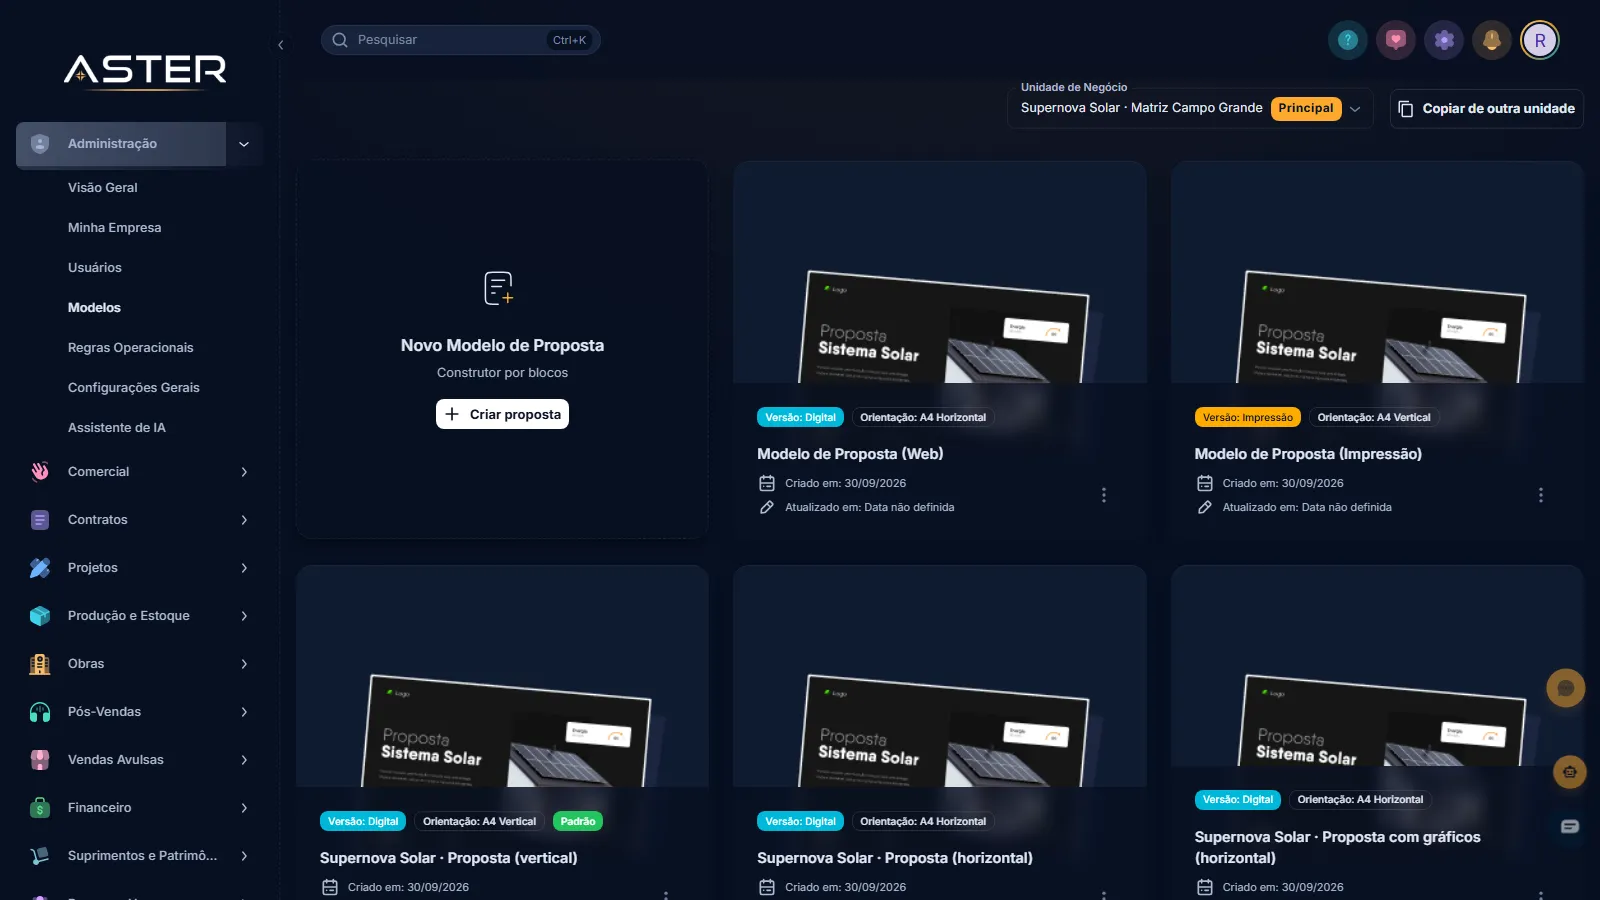
Task: Click Supernova Solar · Proposta com gráficos title
Action: click(x=1337, y=847)
